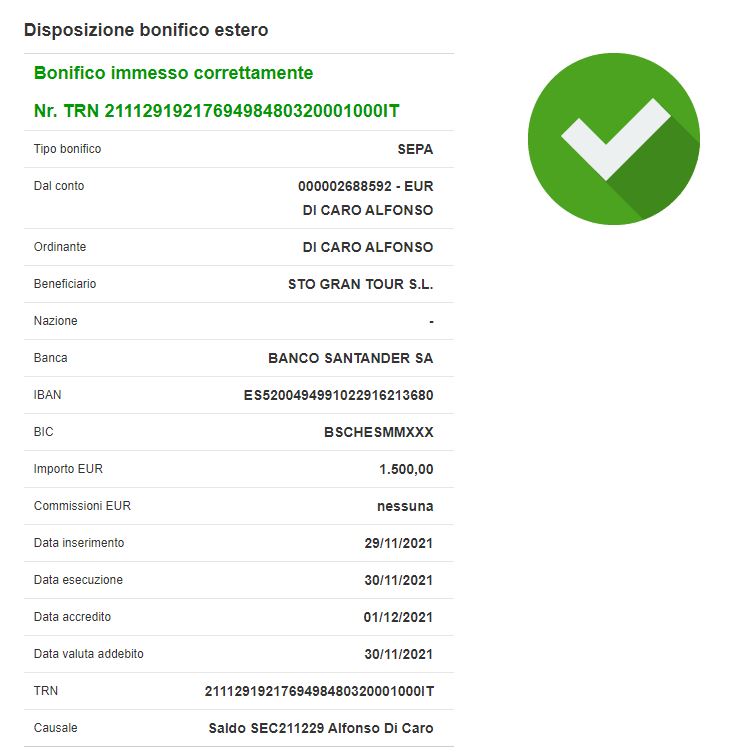755x755 pixels.
Task: Click the green Nr. TRN number header
Action: pyautogui.click(x=217, y=111)
